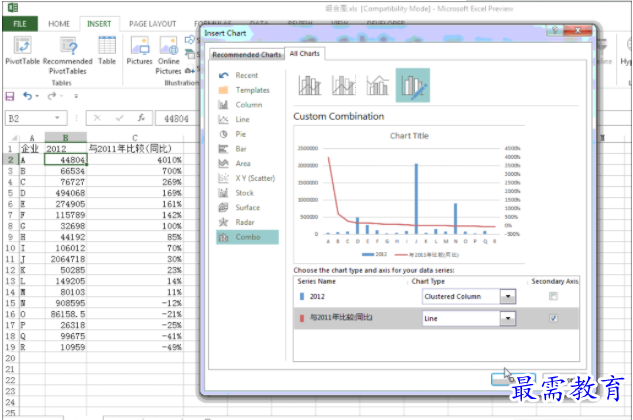Image resolution: width=633 pixels, height=420 pixels.
Task: Click the Select All corner triangle
Action: tap(13, 138)
